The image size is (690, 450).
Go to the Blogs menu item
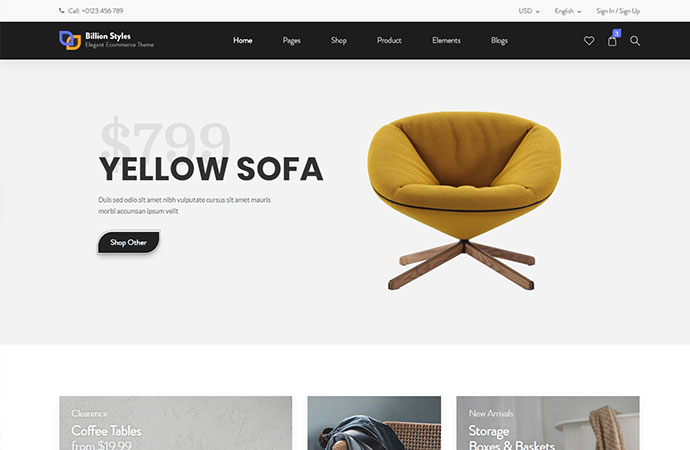pos(499,40)
